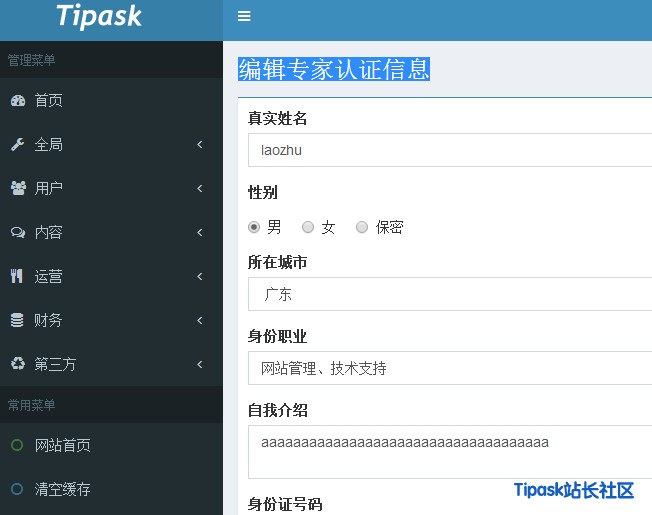The width and height of the screenshot is (652, 515).
Task: Click the 自我介绍 textarea
Action: 450,452
